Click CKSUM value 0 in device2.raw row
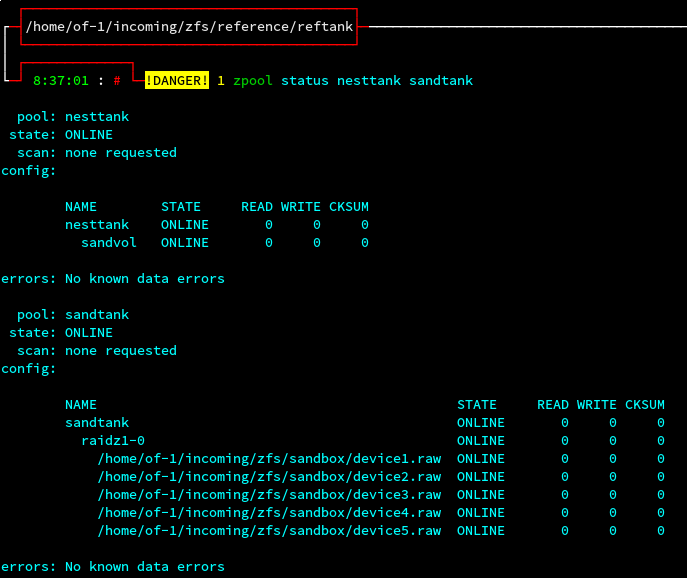 661,477
